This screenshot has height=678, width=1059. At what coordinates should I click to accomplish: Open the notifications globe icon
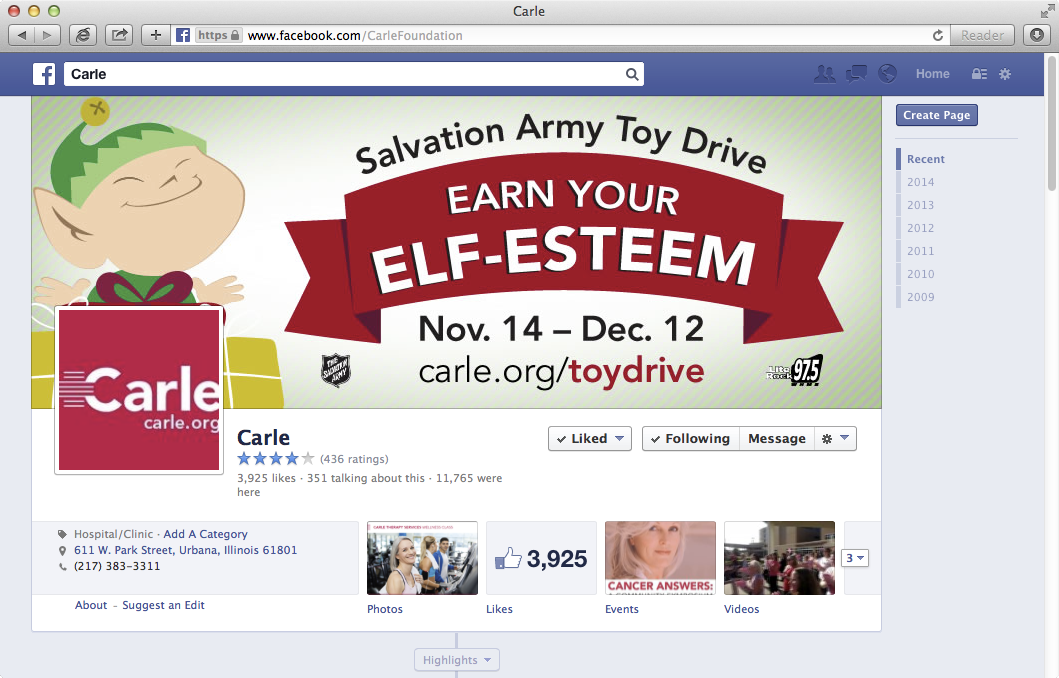(x=887, y=74)
